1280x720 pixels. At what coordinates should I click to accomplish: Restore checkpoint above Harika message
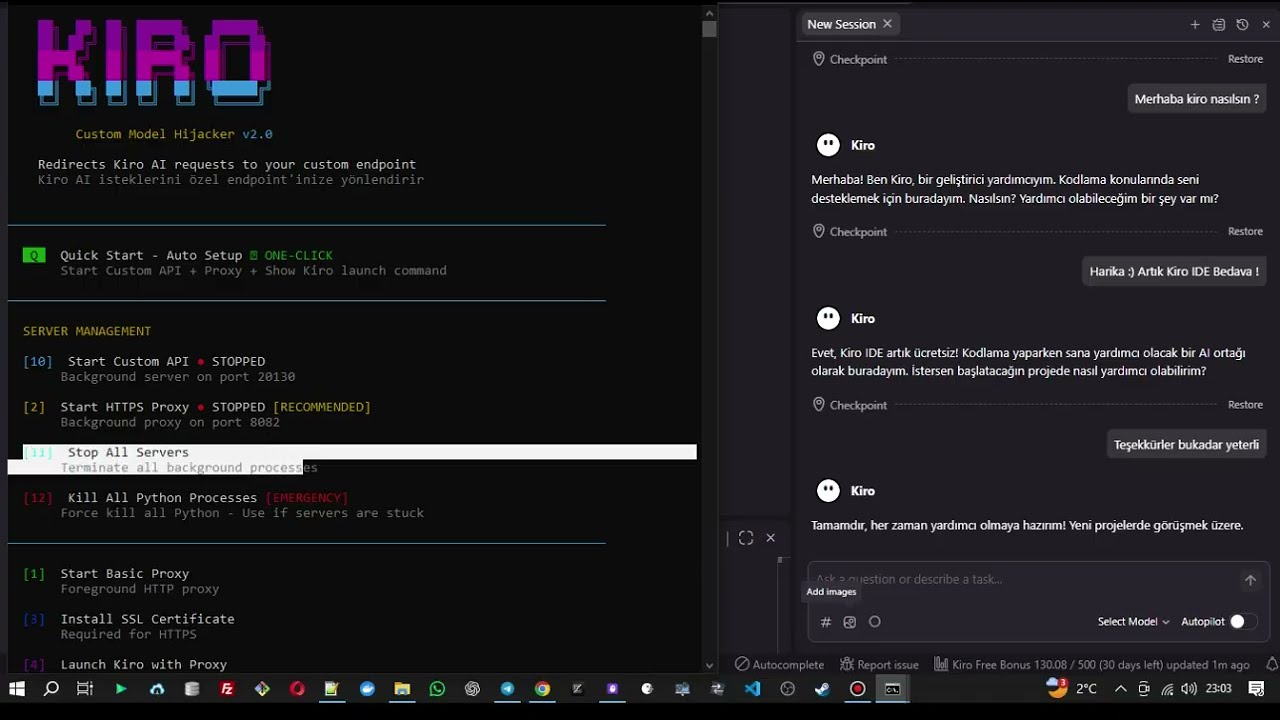1245,231
